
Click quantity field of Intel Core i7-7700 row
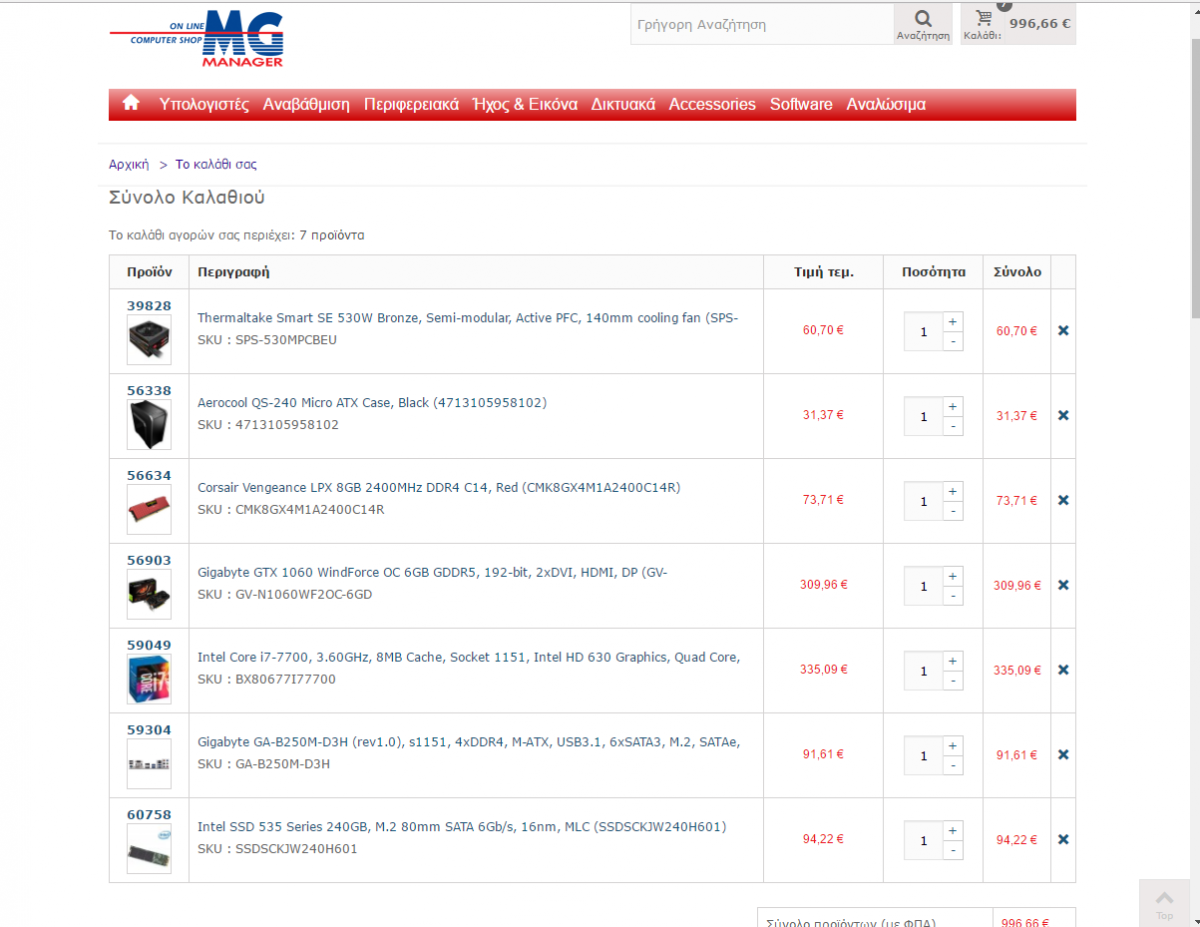tap(924, 671)
